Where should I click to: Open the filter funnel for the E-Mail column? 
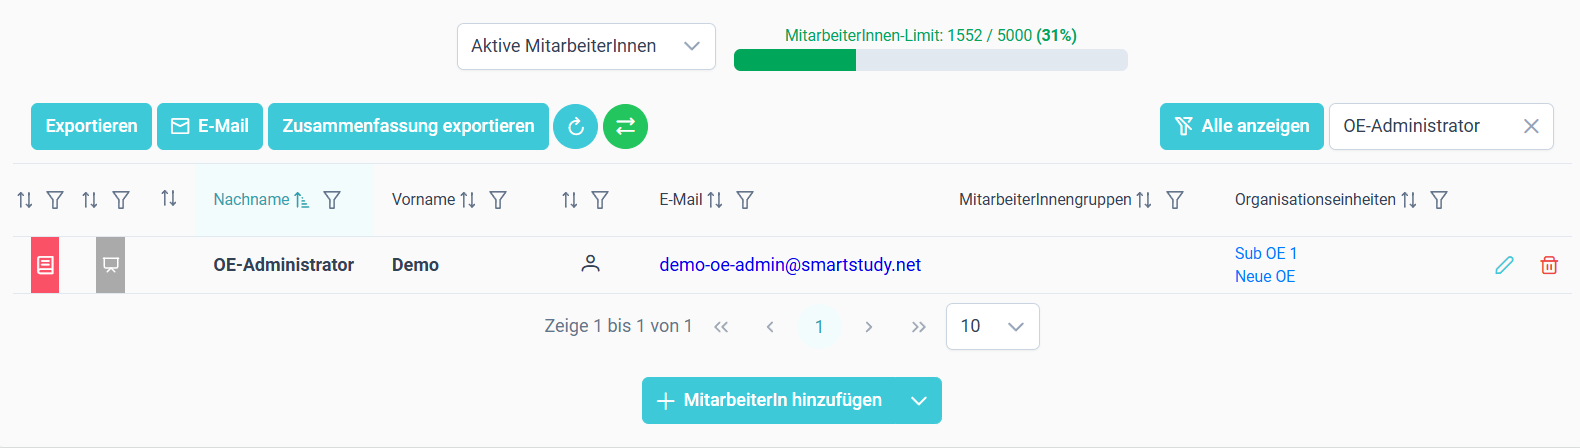745,200
